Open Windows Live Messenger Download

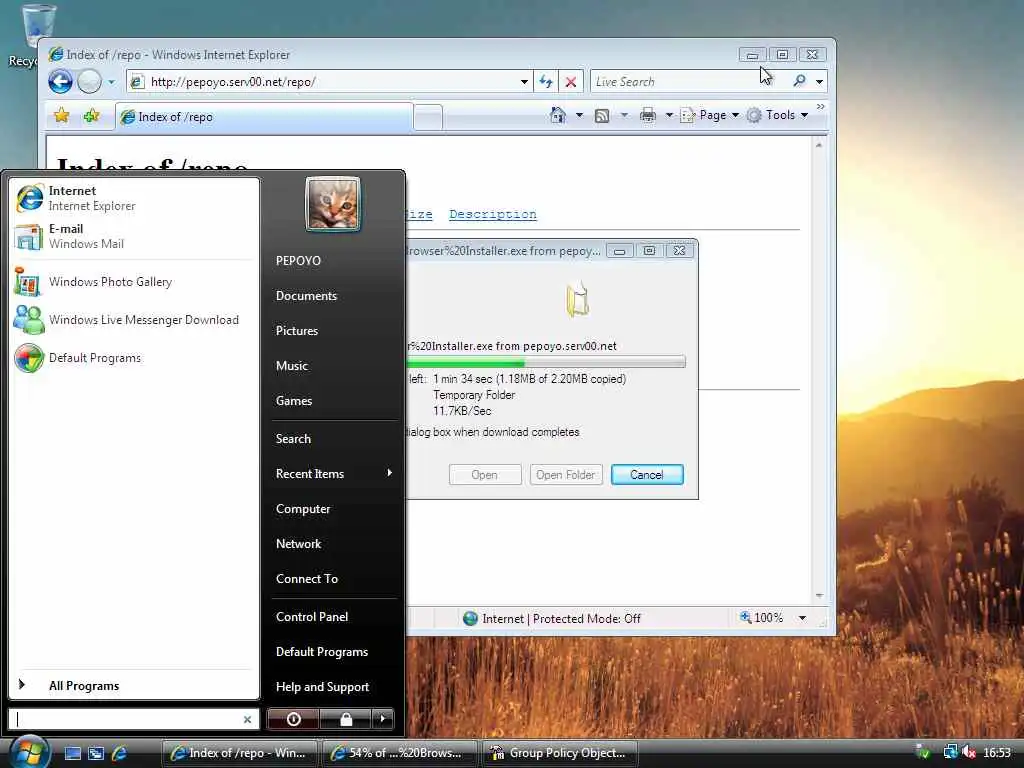134,320
